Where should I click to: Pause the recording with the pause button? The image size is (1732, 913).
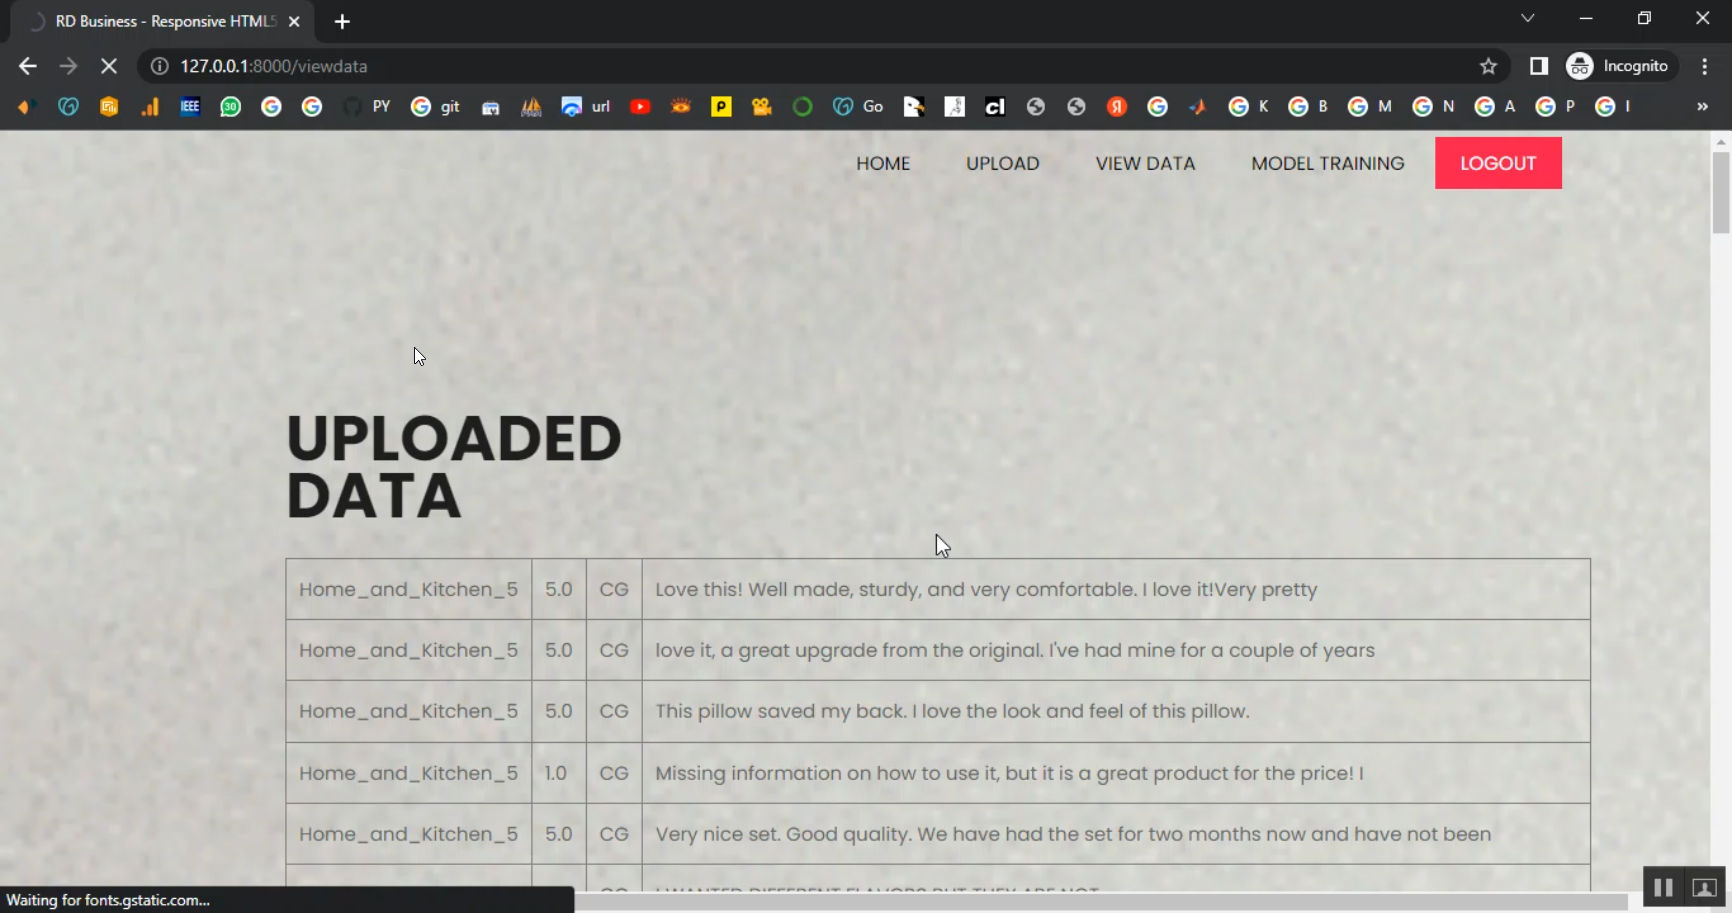pos(1663,887)
